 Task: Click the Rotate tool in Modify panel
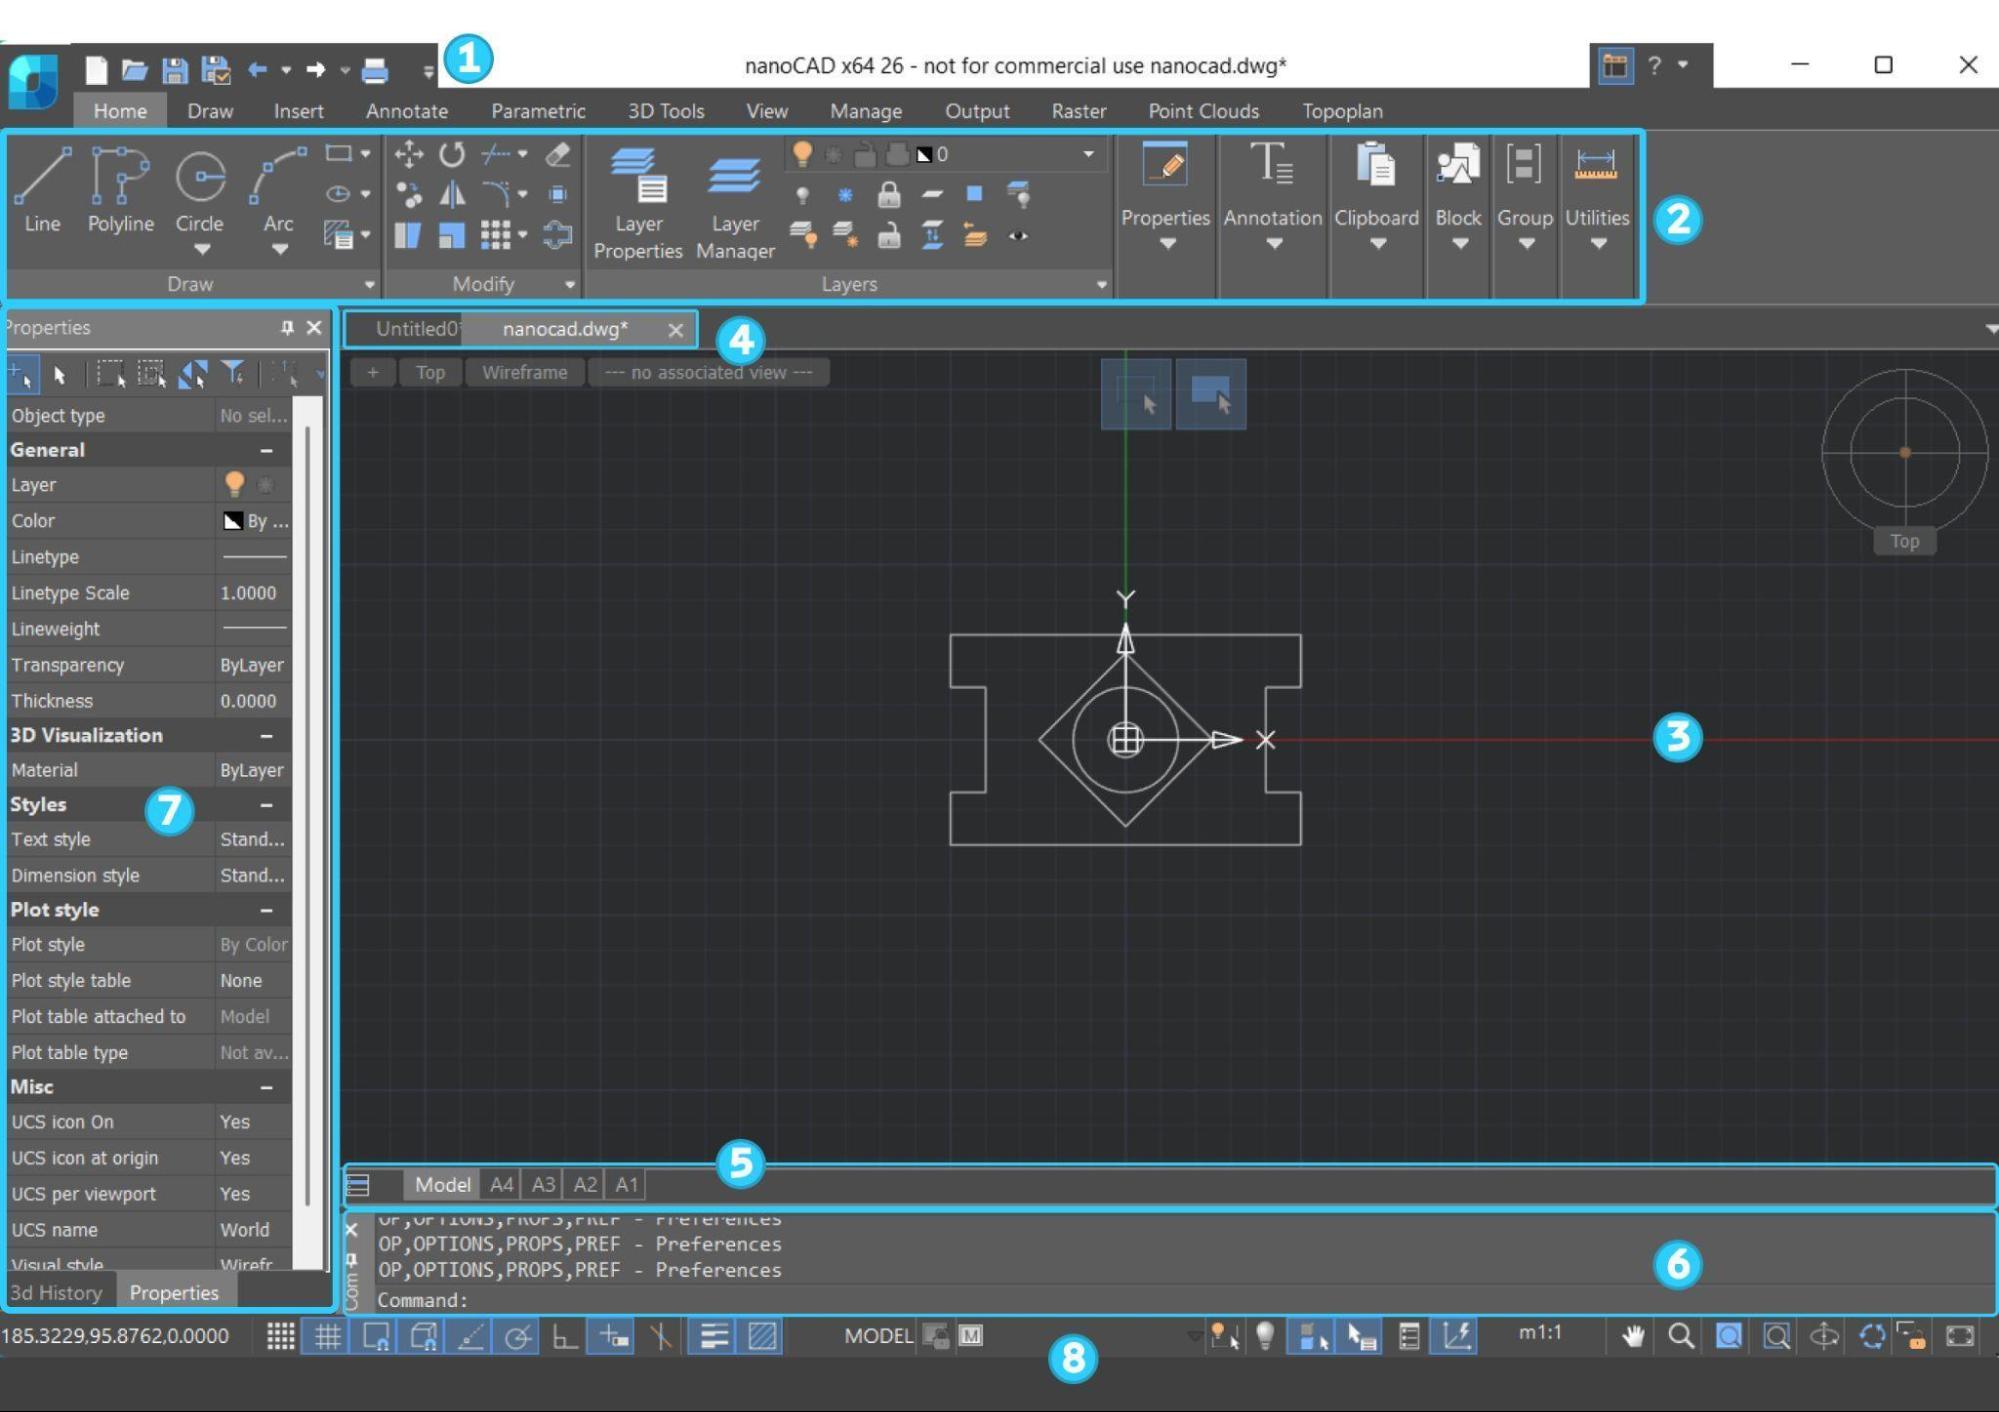(x=452, y=154)
